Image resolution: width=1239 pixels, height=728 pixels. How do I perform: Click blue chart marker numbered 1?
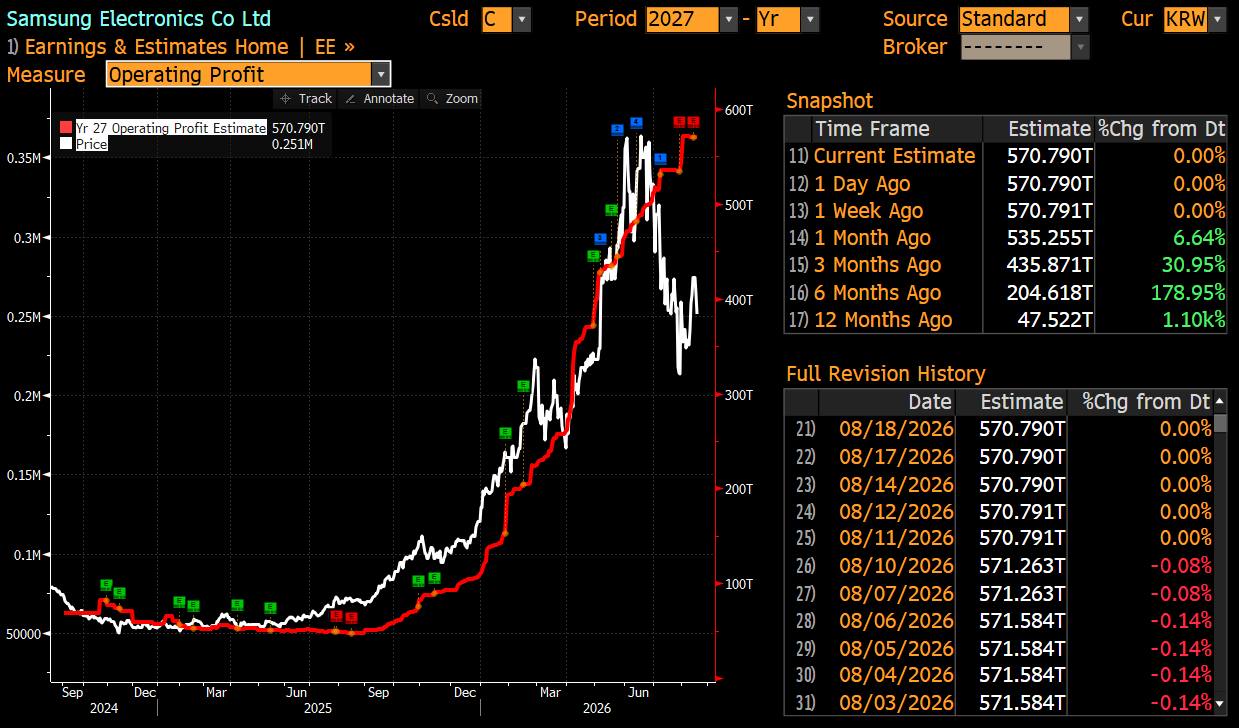point(660,159)
